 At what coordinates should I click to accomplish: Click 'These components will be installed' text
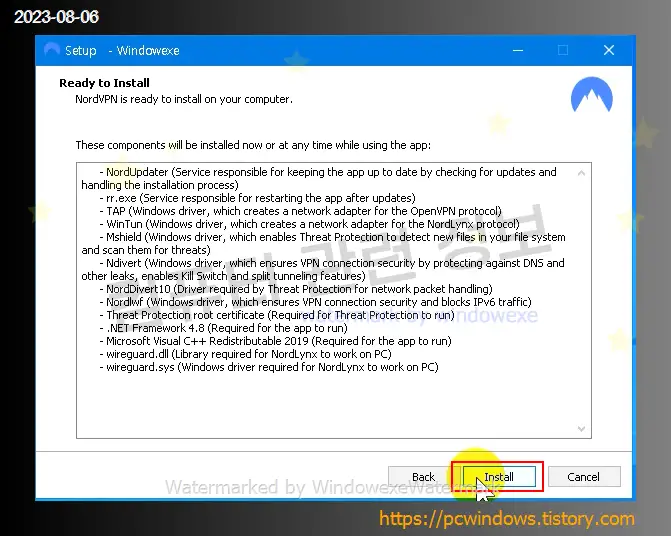pyautogui.click(x=253, y=145)
